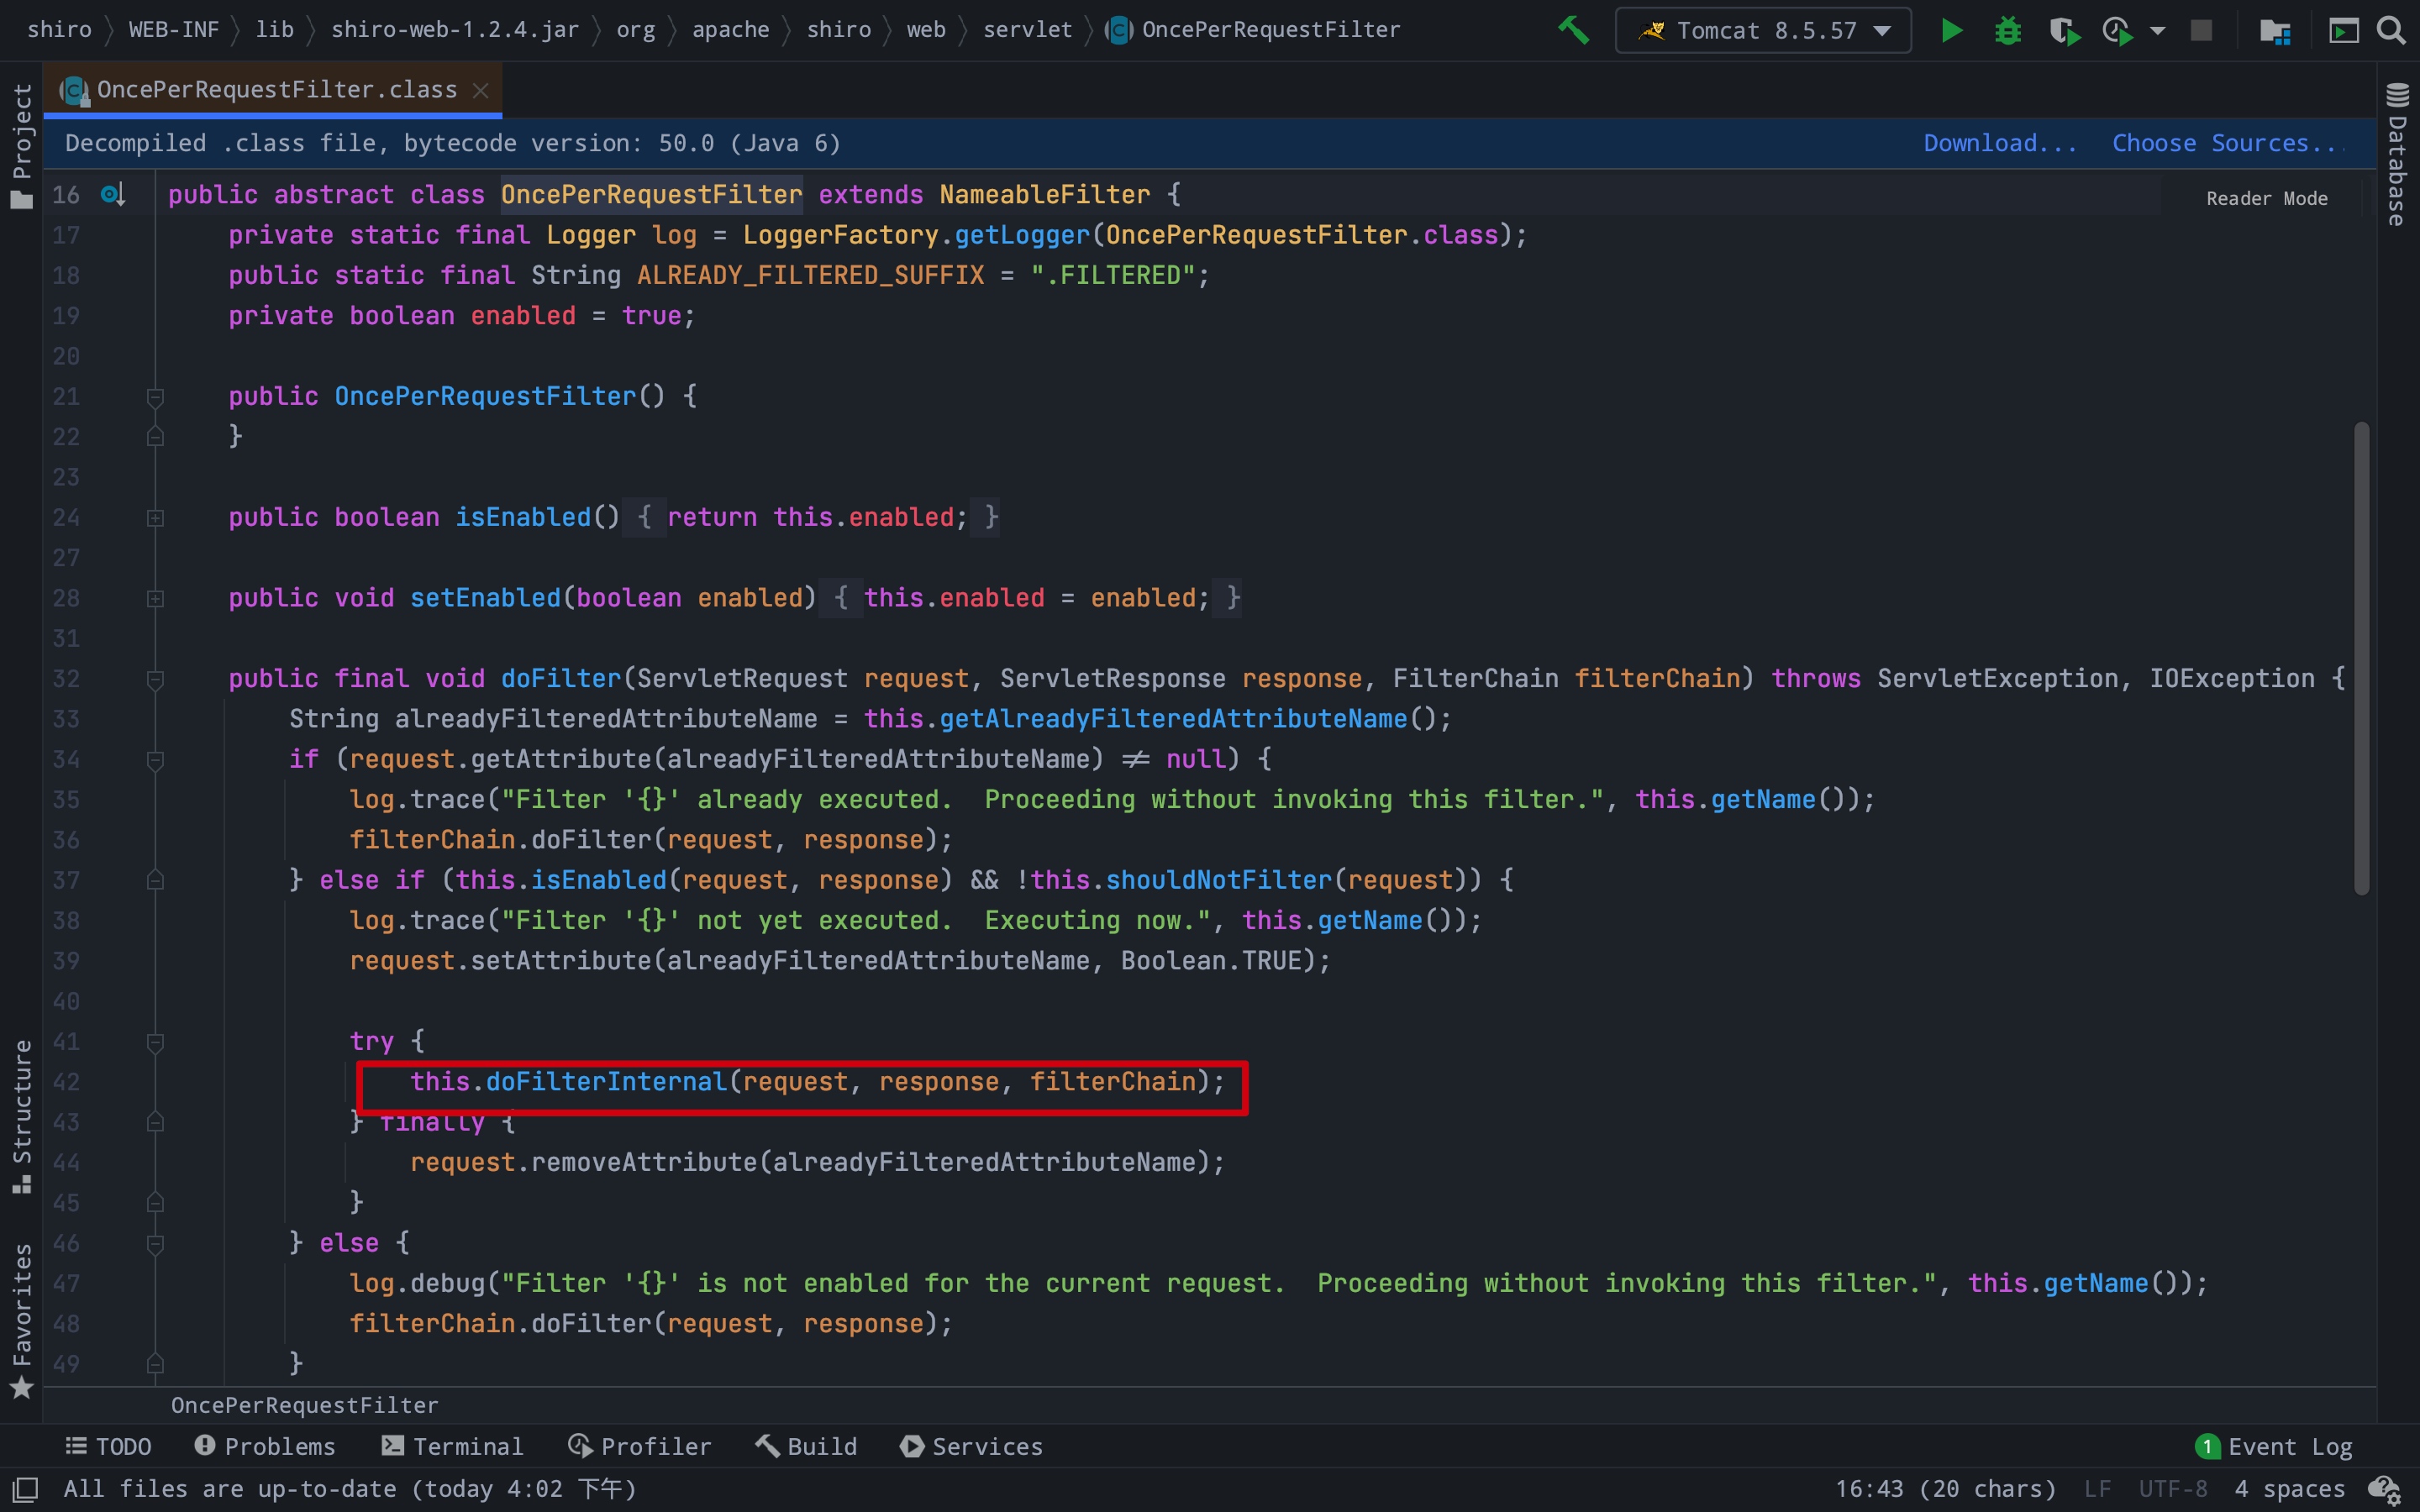The height and width of the screenshot is (1512, 2420).
Task: Collapse the if block at line 34
Action: (x=155, y=760)
